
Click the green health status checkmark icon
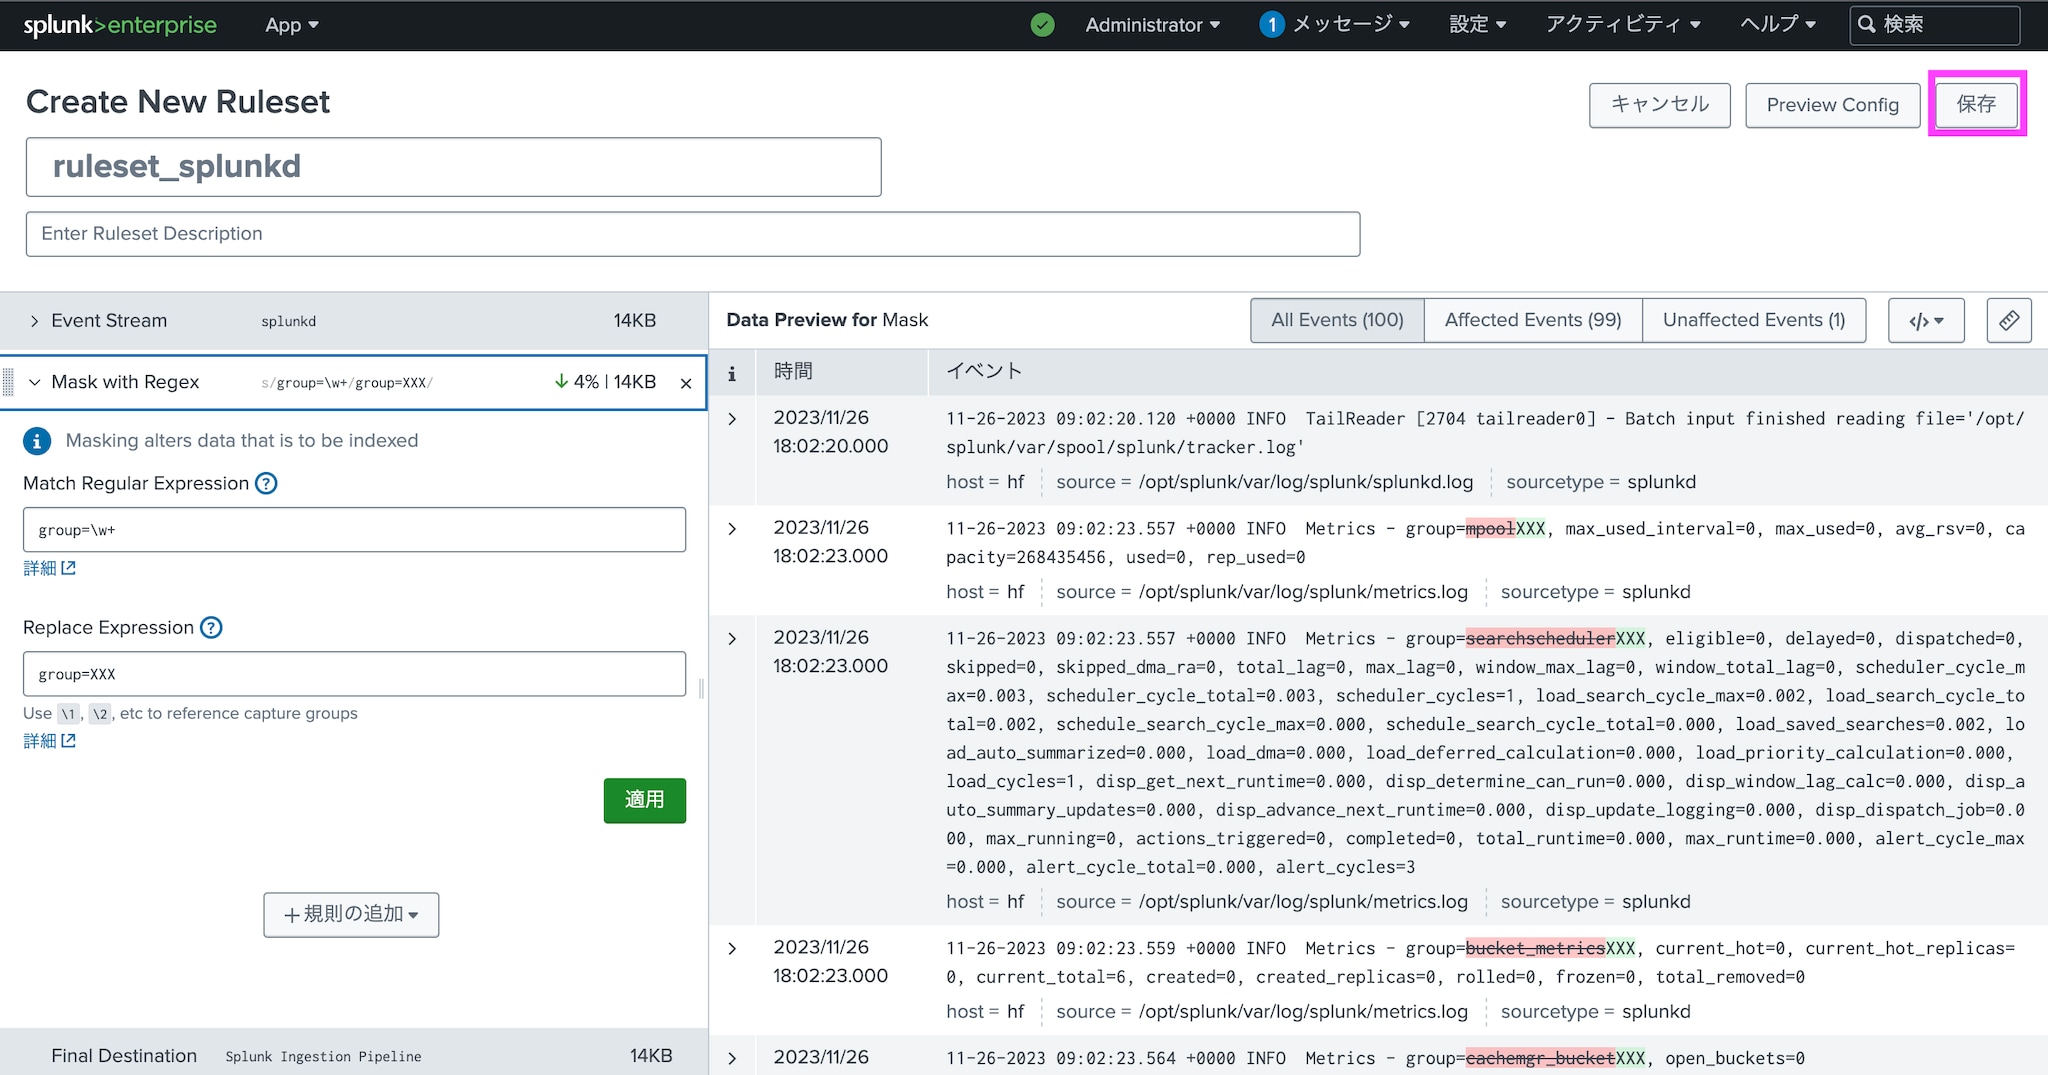point(1042,25)
